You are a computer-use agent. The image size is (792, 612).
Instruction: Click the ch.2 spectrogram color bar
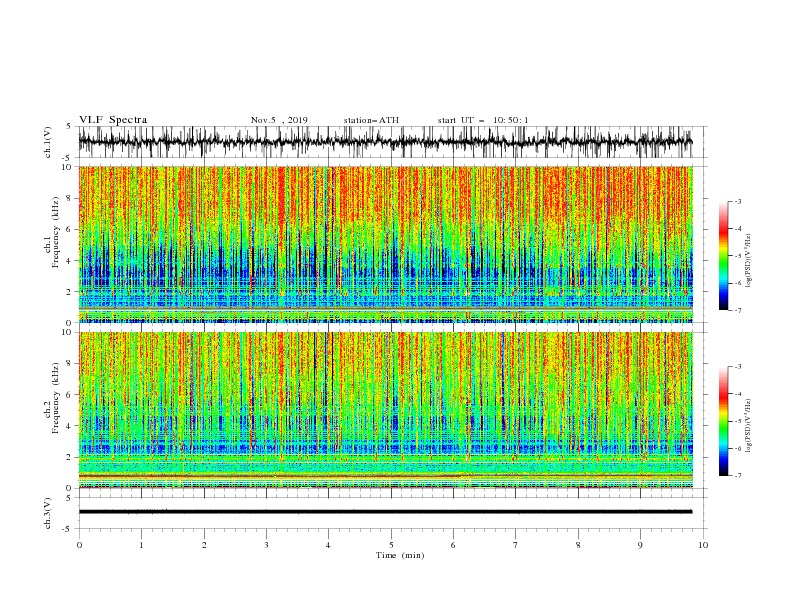click(x=724, y=421)
